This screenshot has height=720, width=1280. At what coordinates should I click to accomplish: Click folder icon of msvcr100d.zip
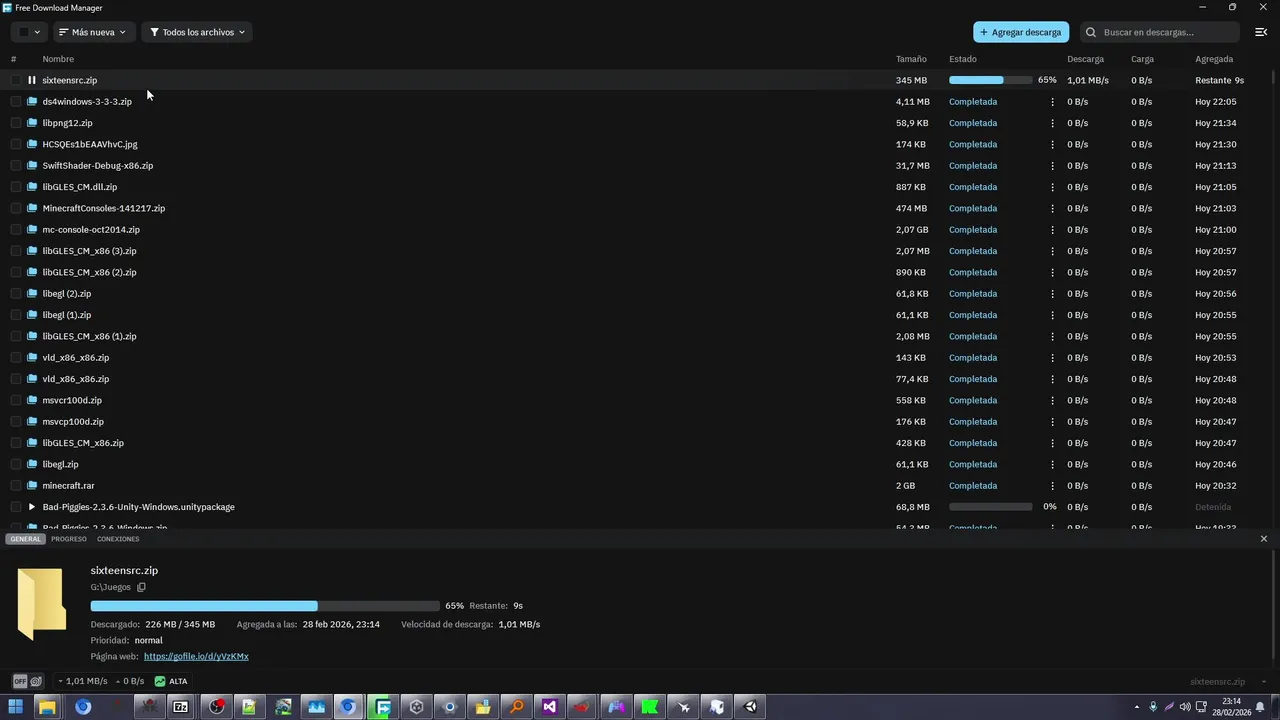tap(32, 400)
